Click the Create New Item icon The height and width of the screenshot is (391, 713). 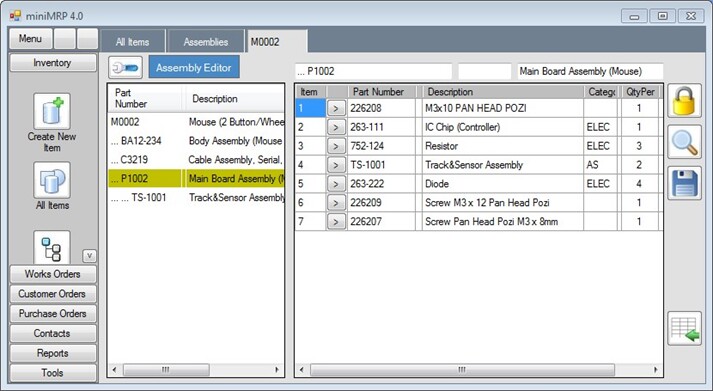point(52,111)
